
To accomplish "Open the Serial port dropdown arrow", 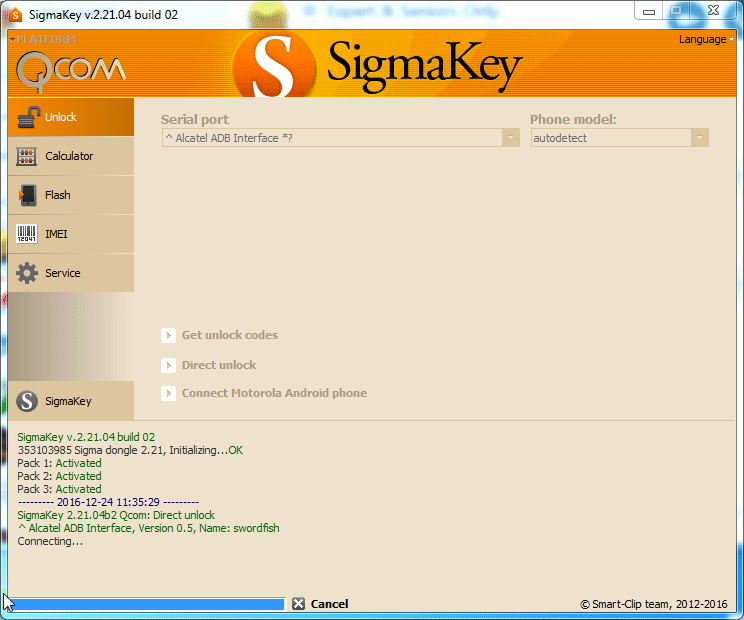I will pos(511,138).
